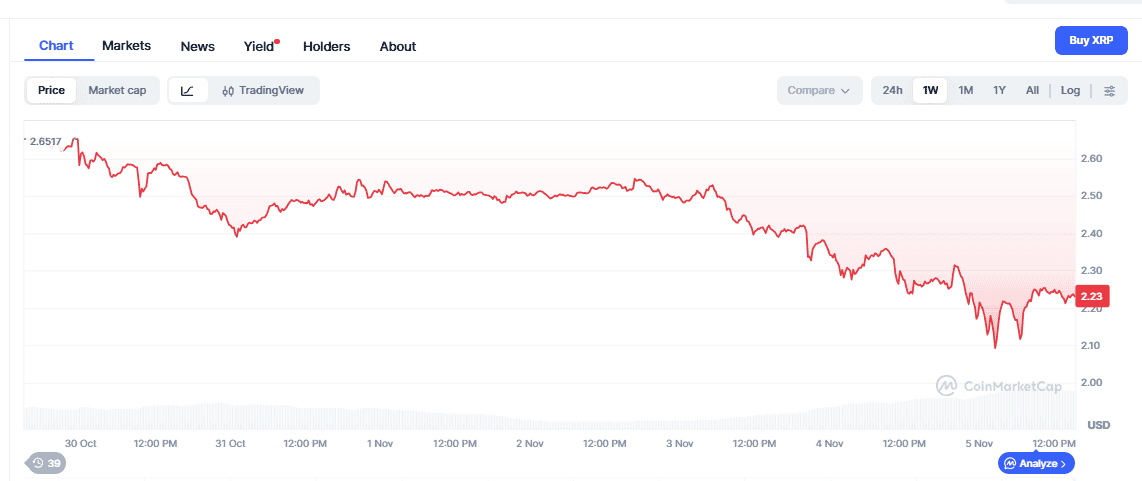Select the 1Y time range

pyautogui.click(x=999, y=91)
